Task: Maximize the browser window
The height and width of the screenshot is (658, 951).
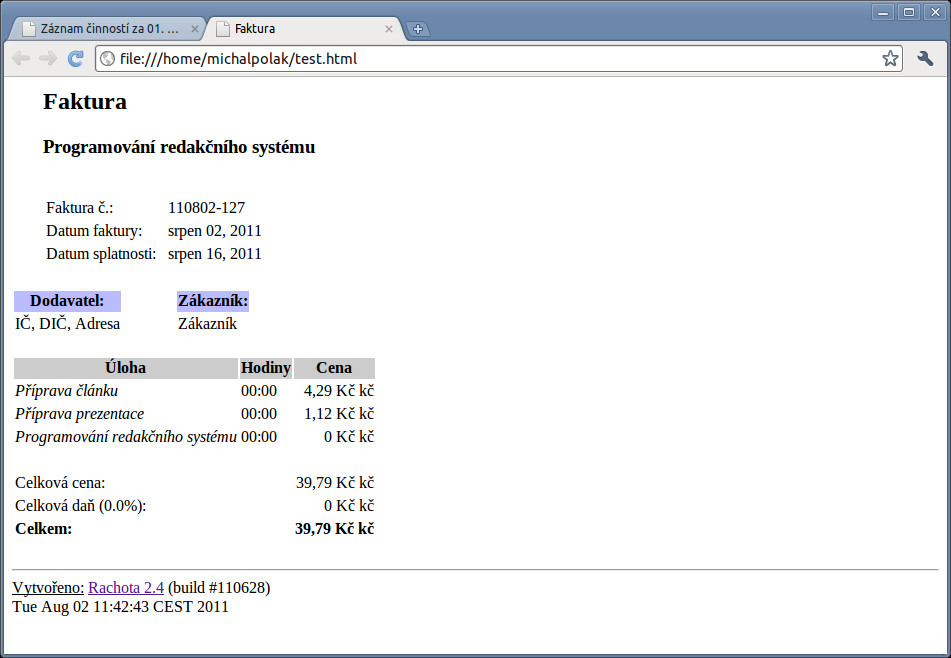Action: tap(909, 12)
